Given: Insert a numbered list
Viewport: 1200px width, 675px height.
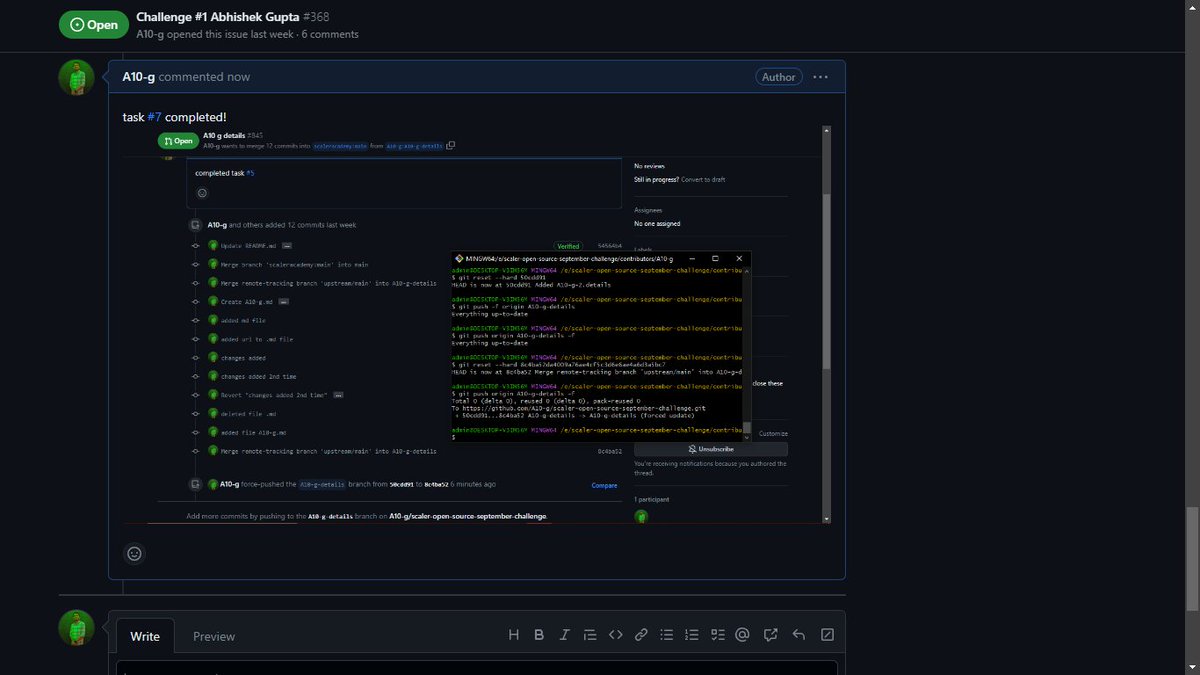Looking at the screenshot, I should (x=692, y=635).
